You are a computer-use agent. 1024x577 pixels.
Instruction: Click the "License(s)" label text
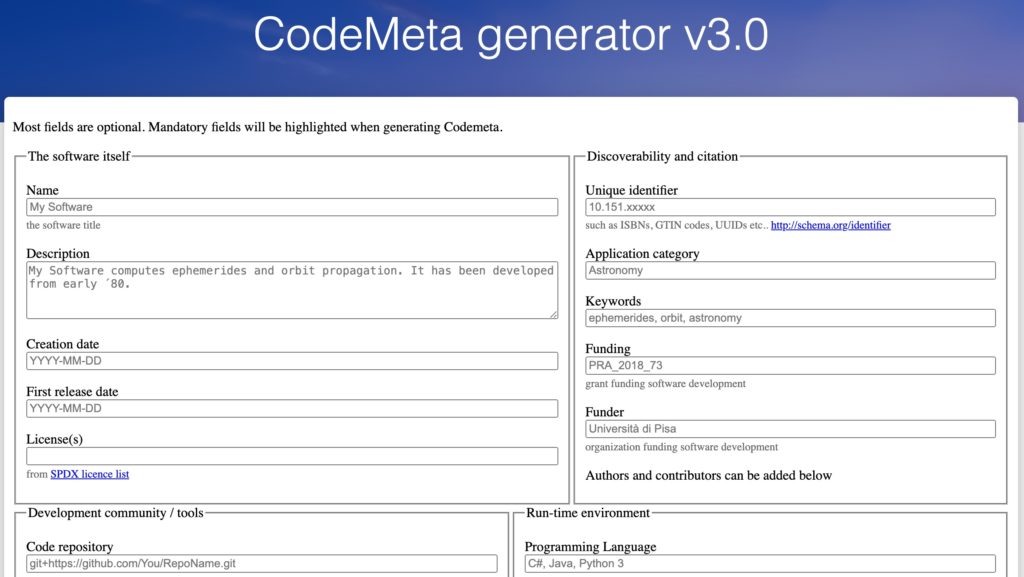[x=54, y=439]
